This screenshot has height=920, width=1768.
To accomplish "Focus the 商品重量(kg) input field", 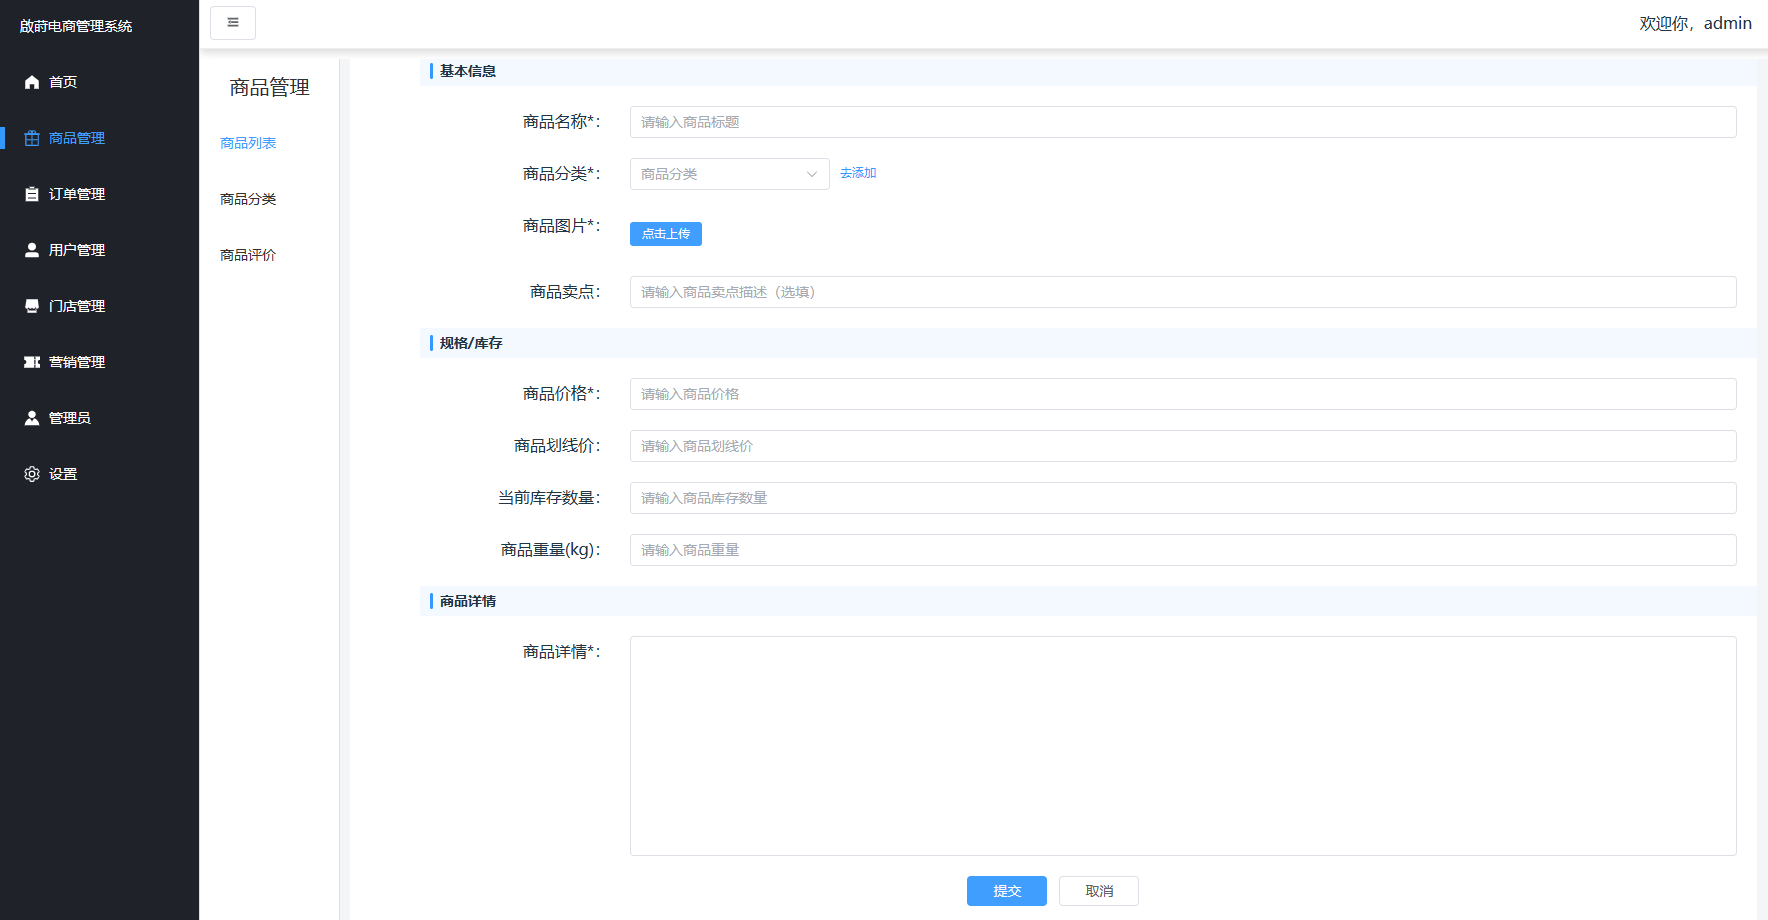I will (1183, 550).
